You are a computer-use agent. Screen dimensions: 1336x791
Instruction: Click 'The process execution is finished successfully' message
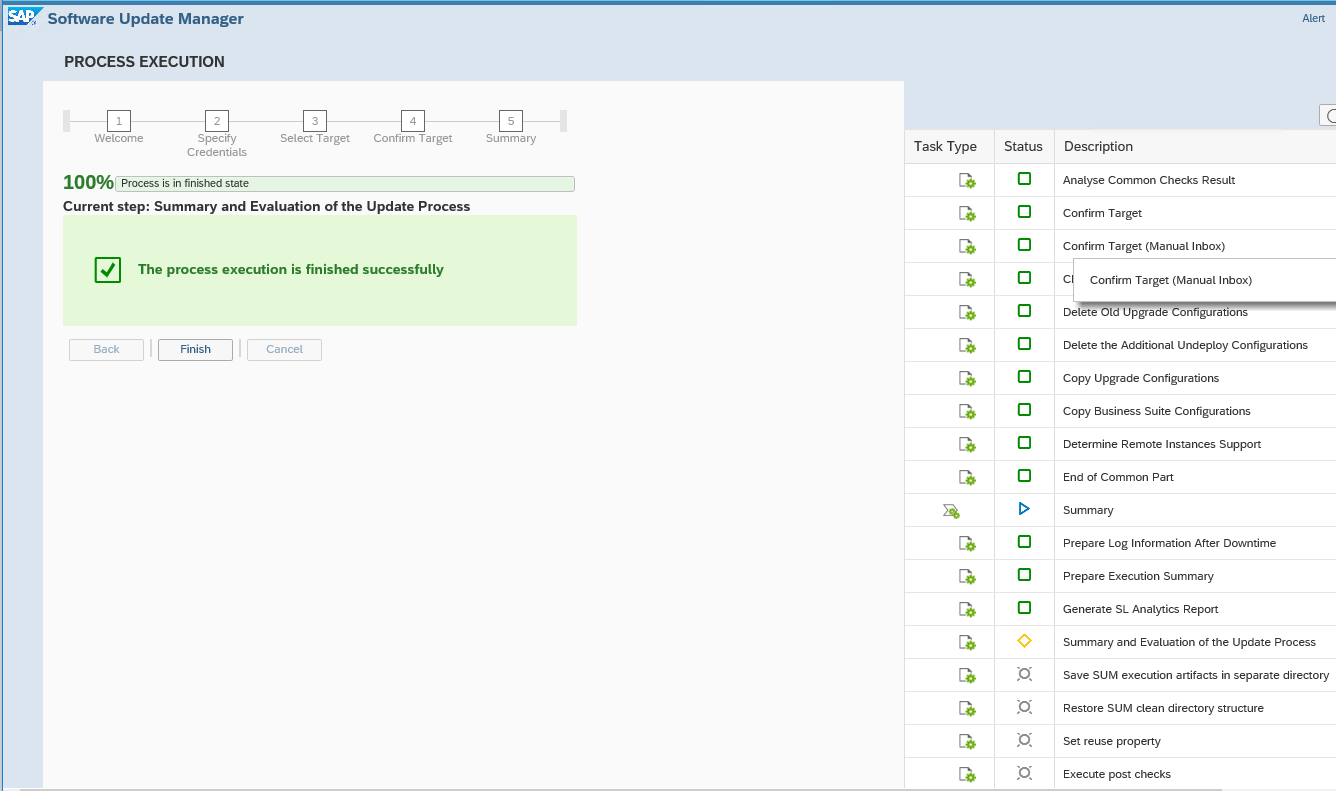291,270
